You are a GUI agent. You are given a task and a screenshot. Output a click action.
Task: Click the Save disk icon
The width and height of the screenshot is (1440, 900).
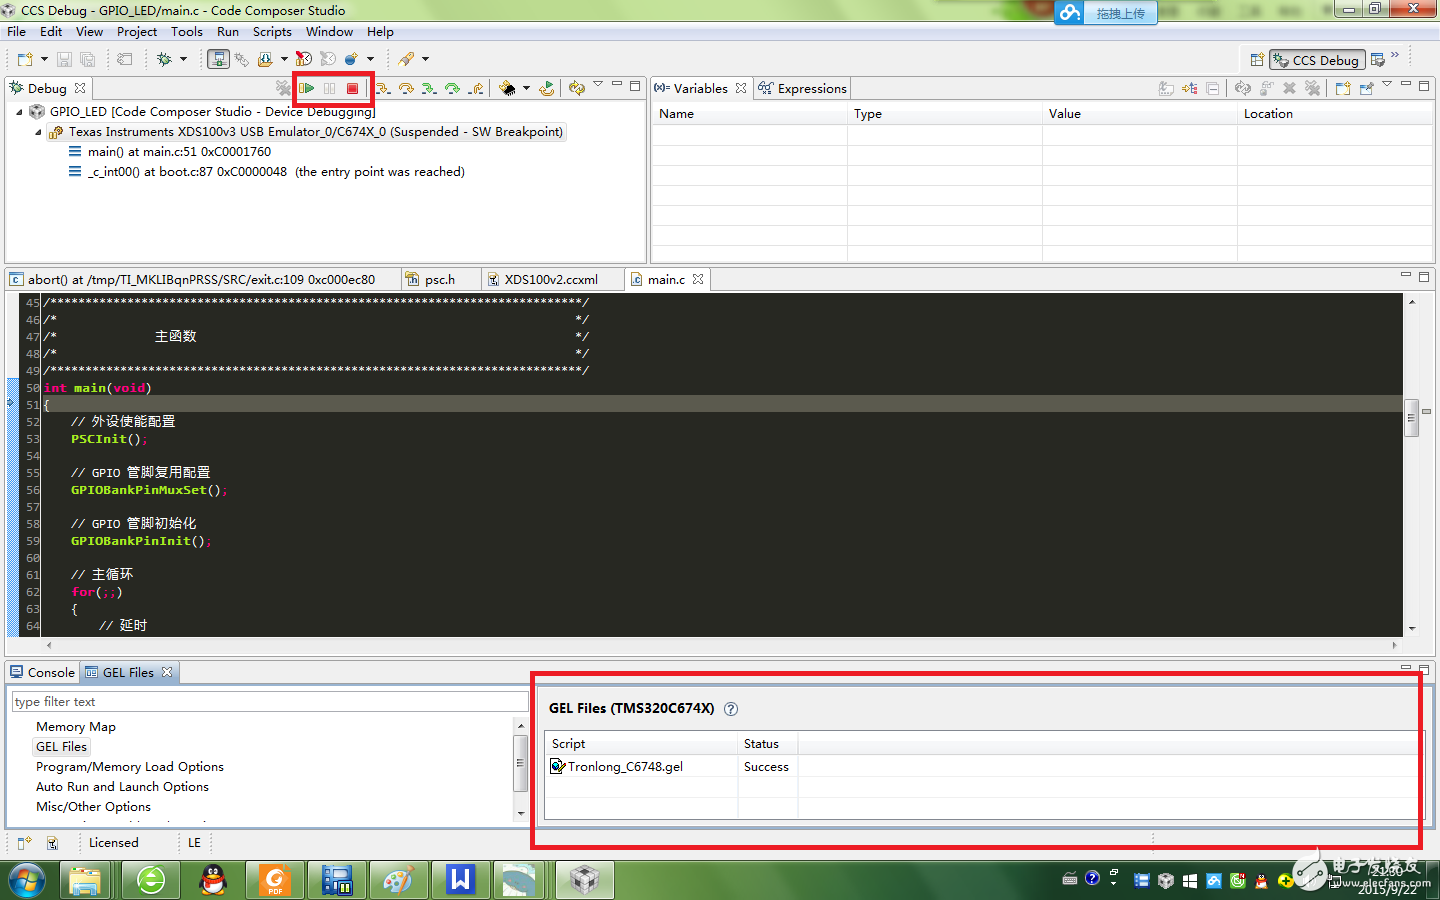click(64, 59)
